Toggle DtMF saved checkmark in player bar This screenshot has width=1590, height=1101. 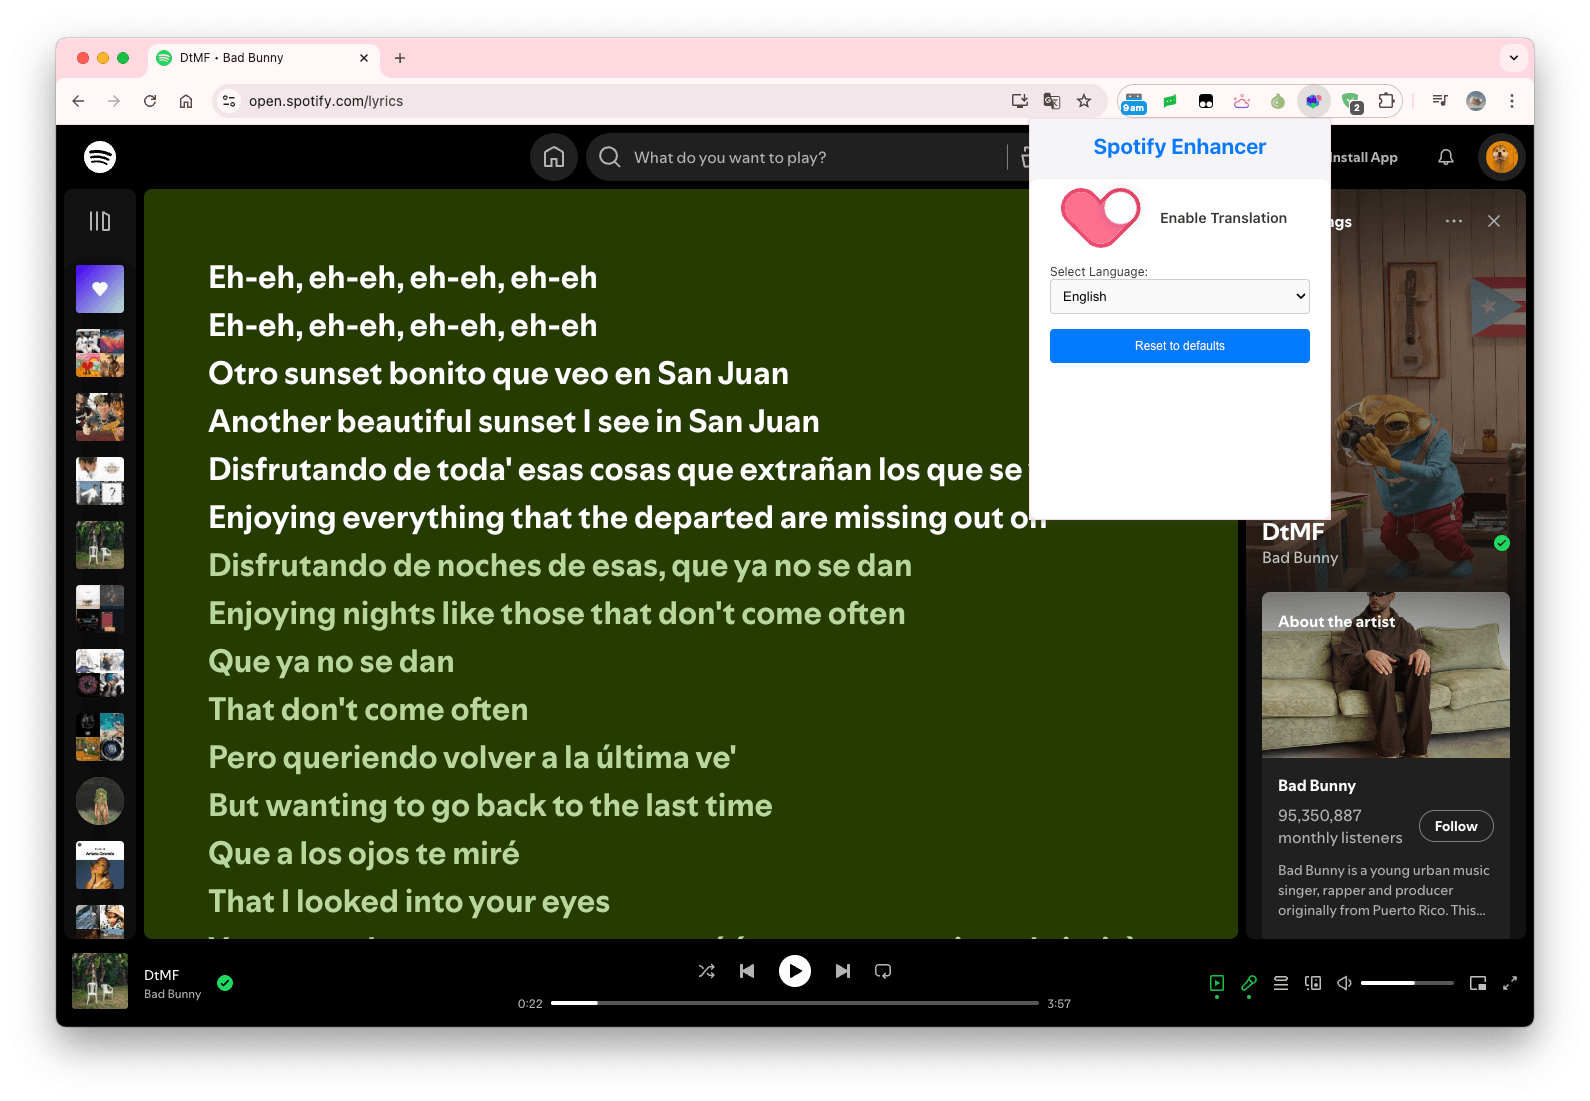click(225, 983)
